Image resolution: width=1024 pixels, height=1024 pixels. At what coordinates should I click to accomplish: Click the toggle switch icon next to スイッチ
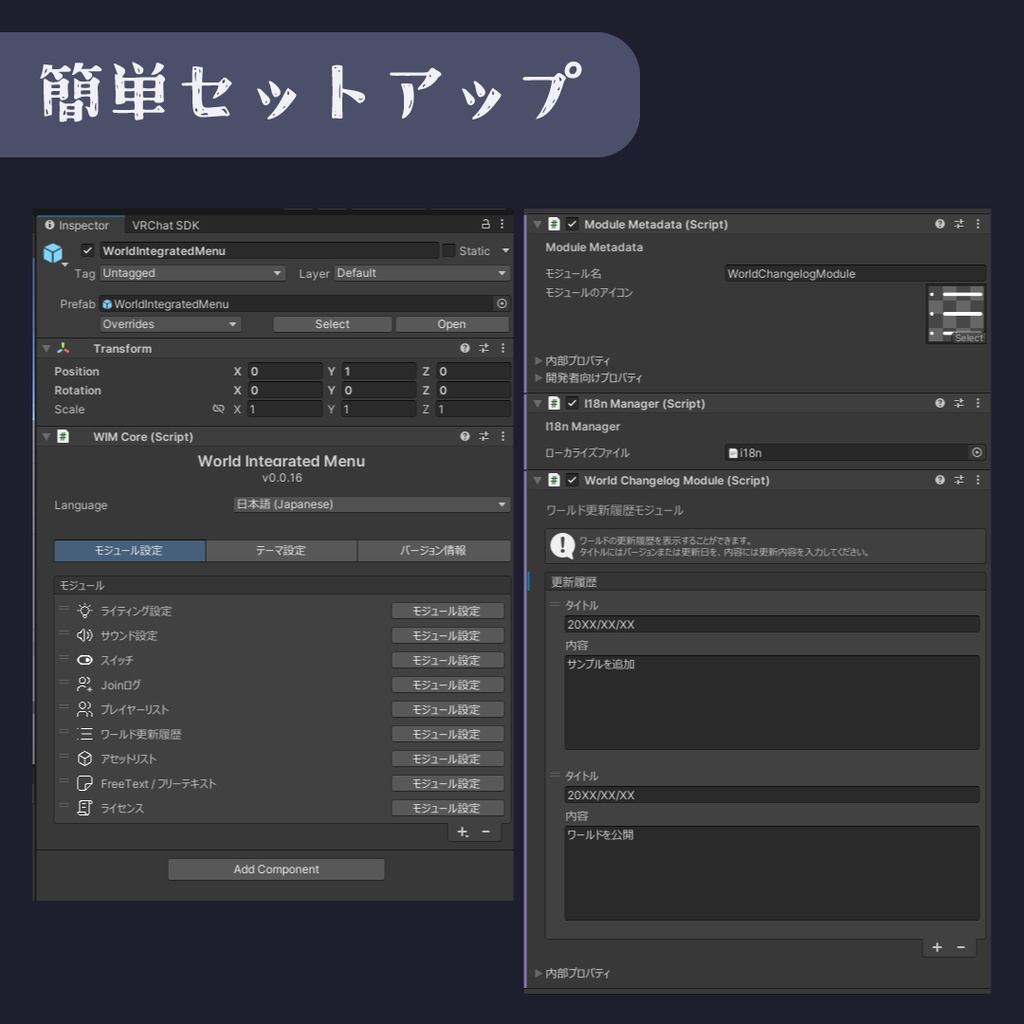point(85,660)
